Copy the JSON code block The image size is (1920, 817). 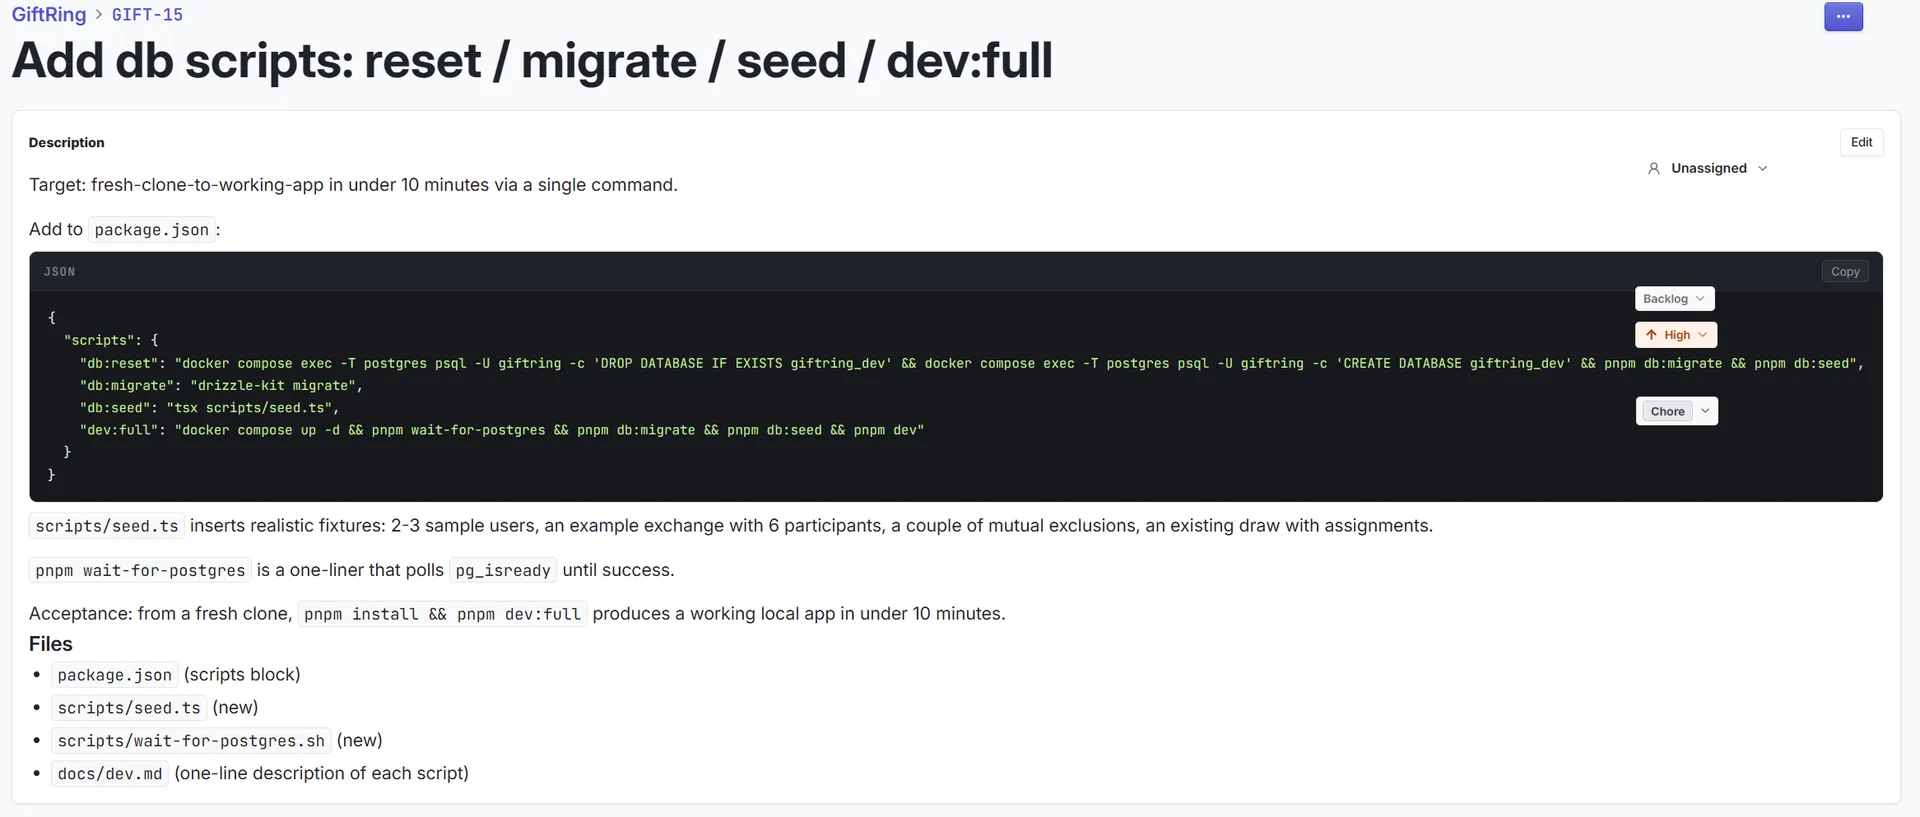click(x=1845, y=272)
